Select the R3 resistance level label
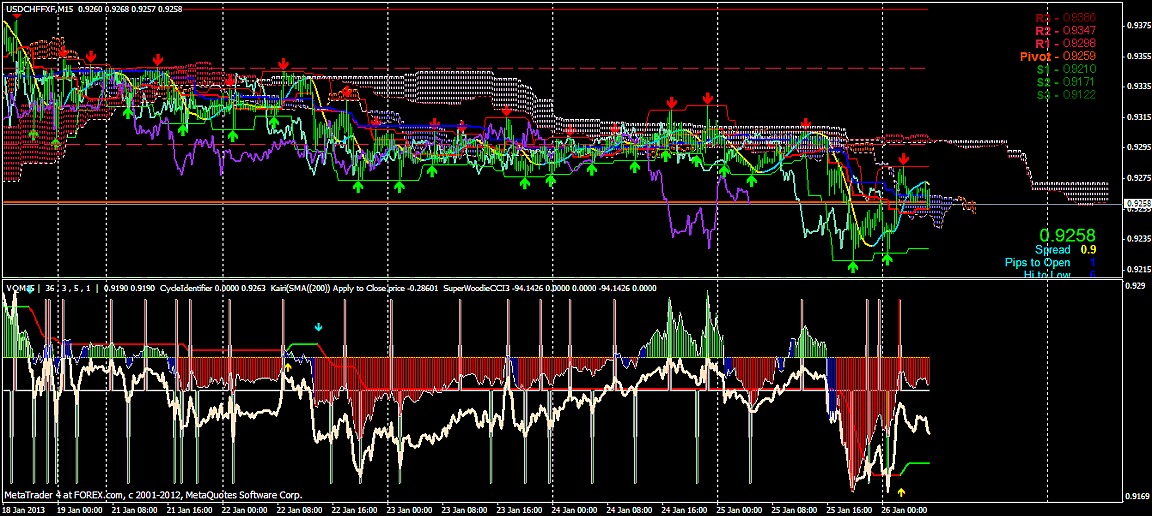The image size is (1152, 516). (x=1065, y=18)
